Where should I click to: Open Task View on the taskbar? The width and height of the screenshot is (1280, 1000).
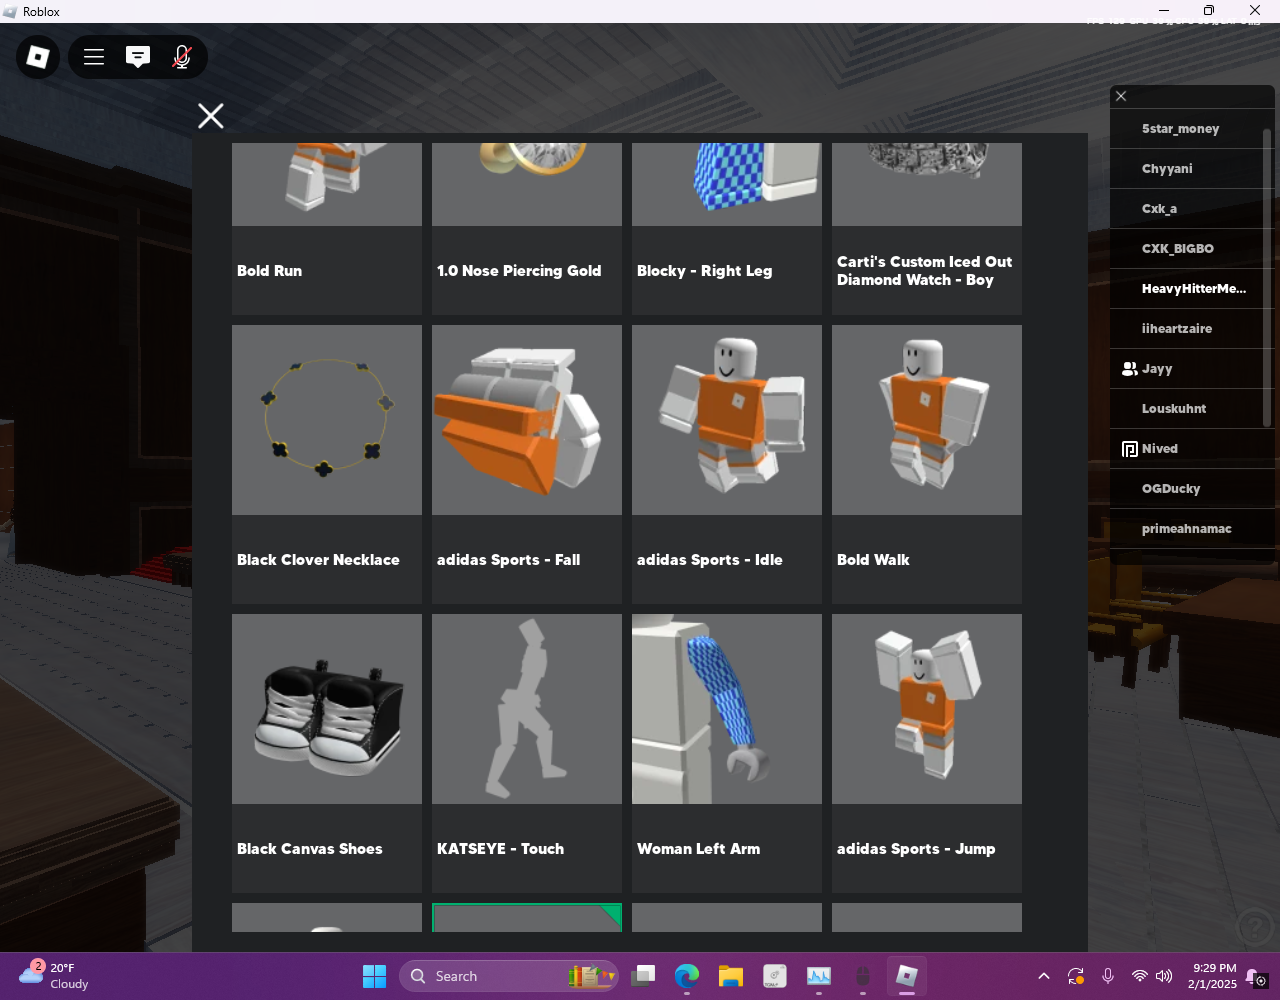point(643,976)
